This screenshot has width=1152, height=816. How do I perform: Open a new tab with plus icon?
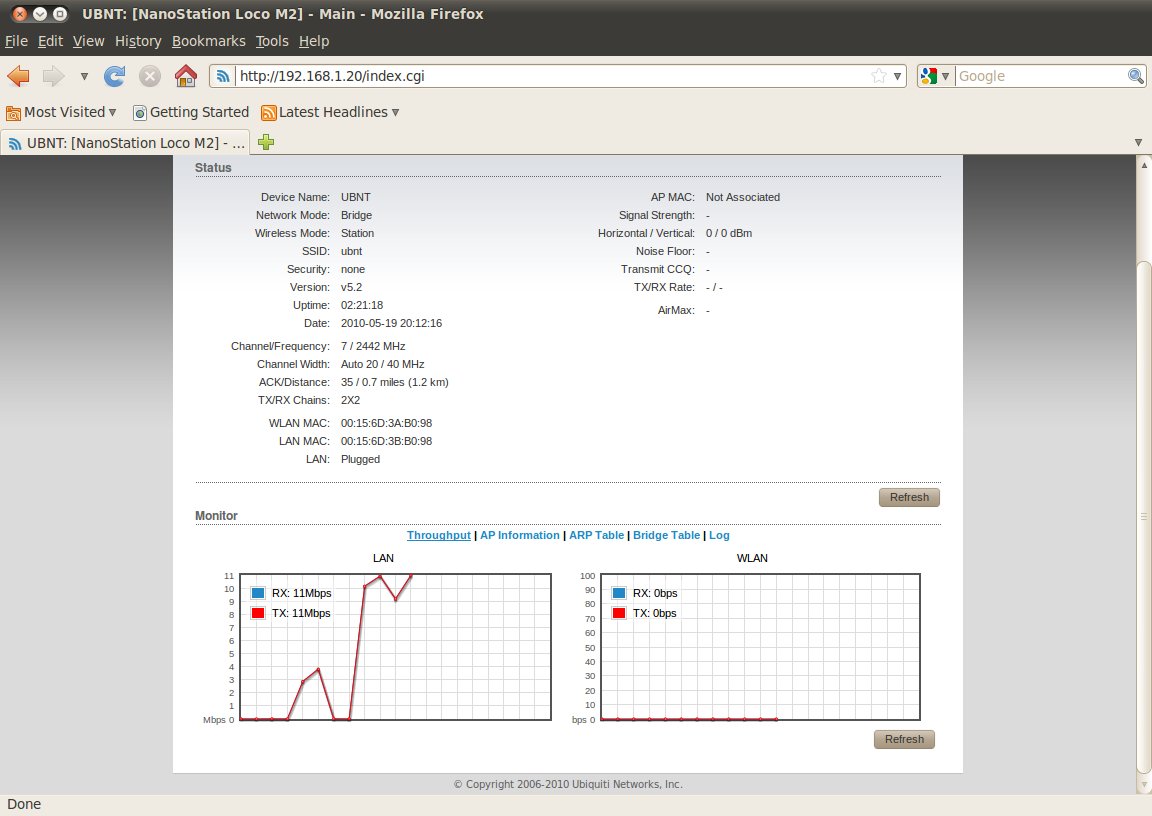pyautogui.click(x=266, y=142)
